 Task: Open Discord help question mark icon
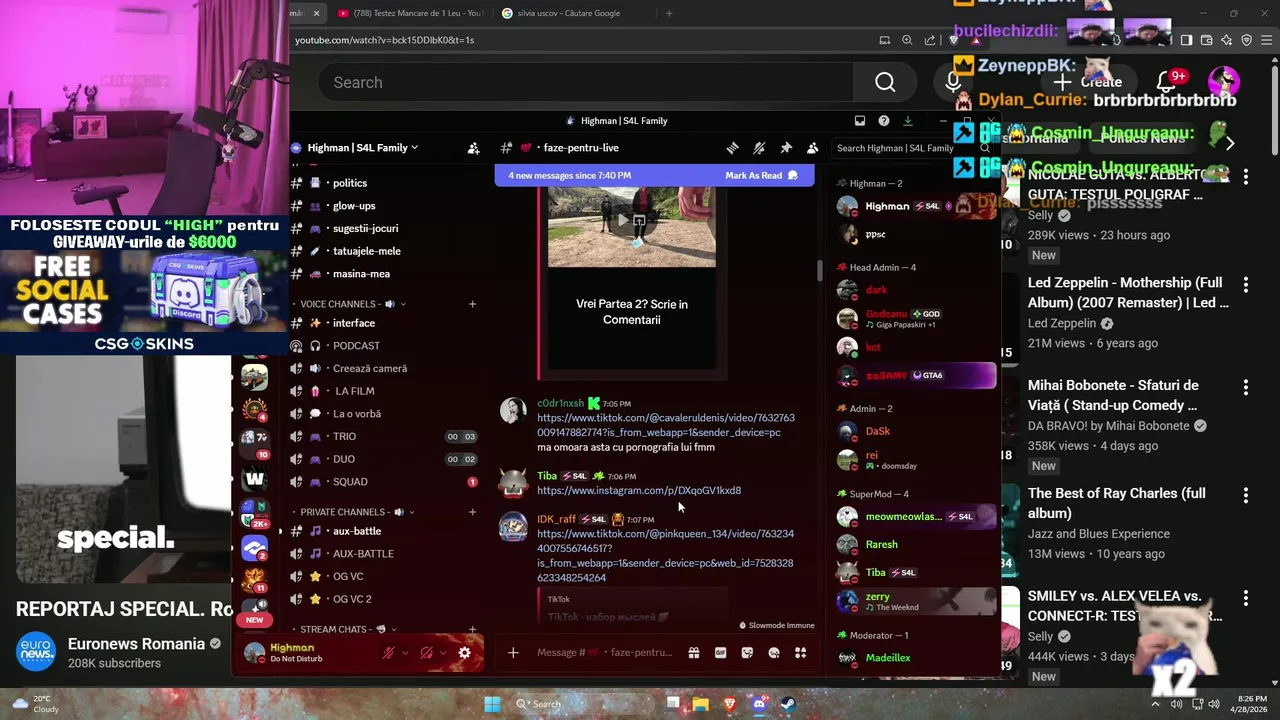(883, 121)
